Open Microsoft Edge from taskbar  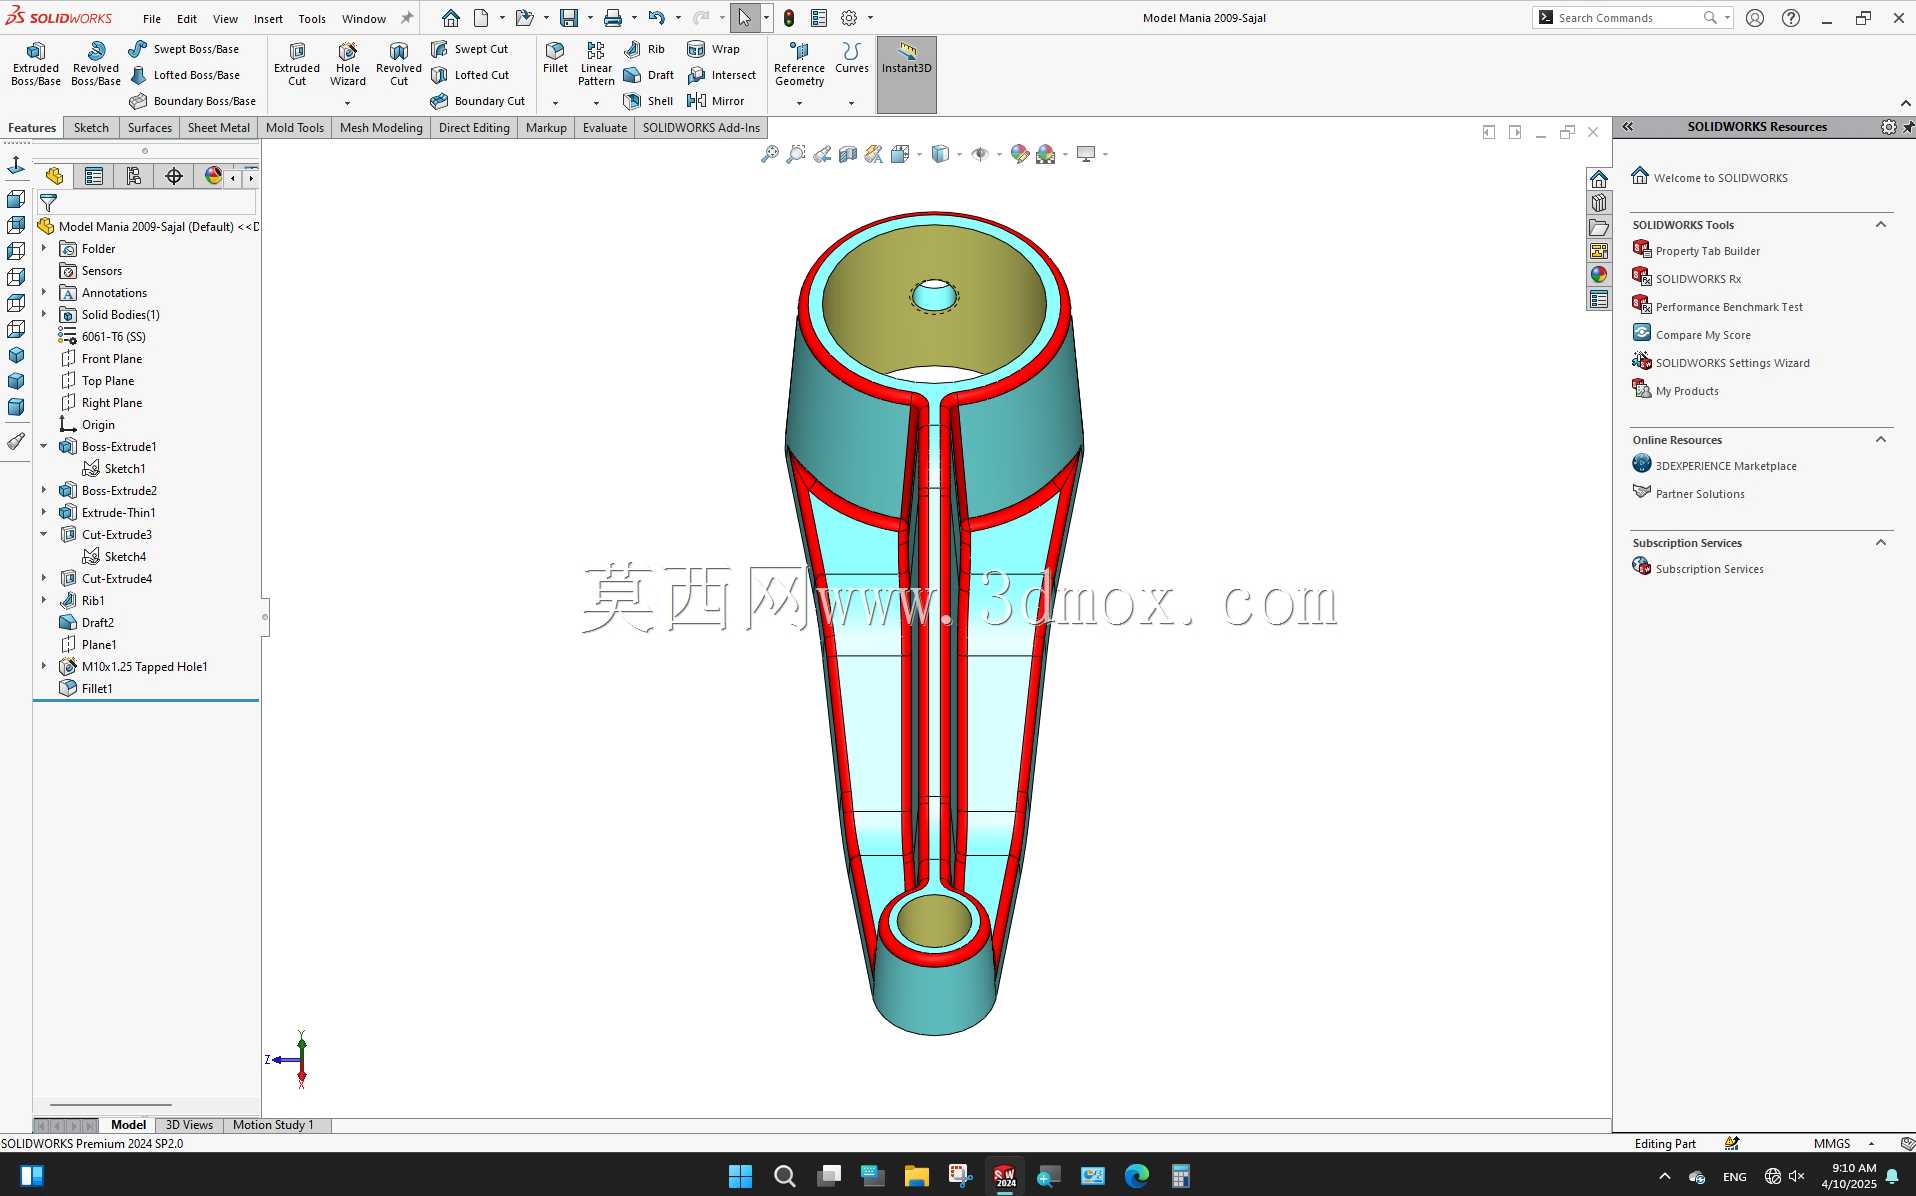pyautogui.click(x=1137, y=1176)
